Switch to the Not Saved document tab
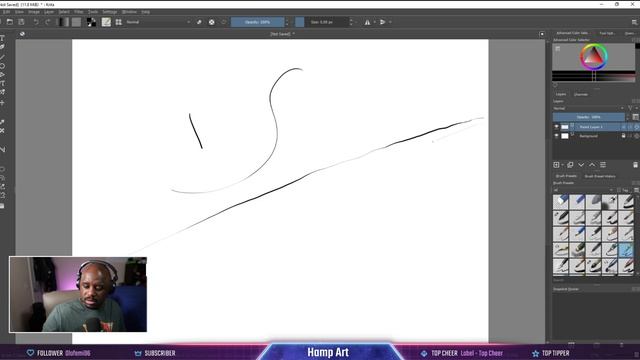The width and height of the screenshot is (640, 360). (x=282, y=34)
